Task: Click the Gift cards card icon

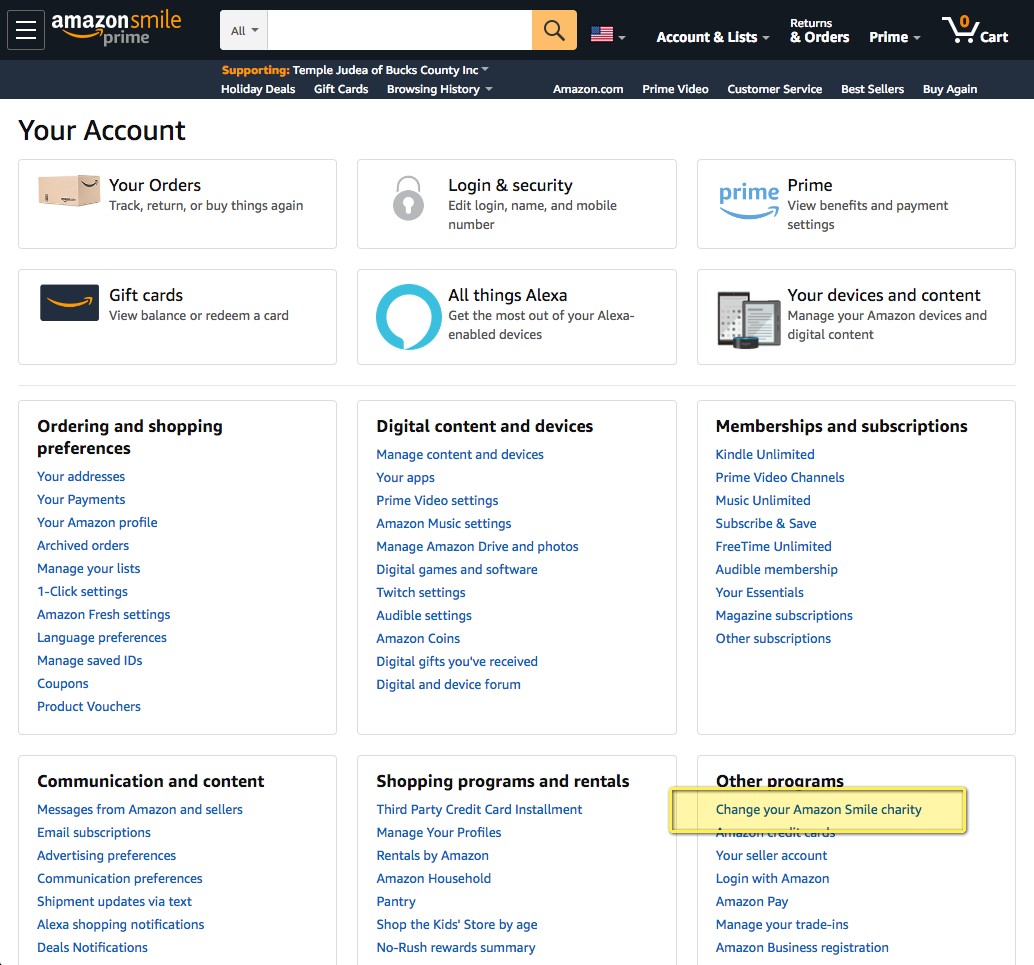Action: tap(69, 303)
